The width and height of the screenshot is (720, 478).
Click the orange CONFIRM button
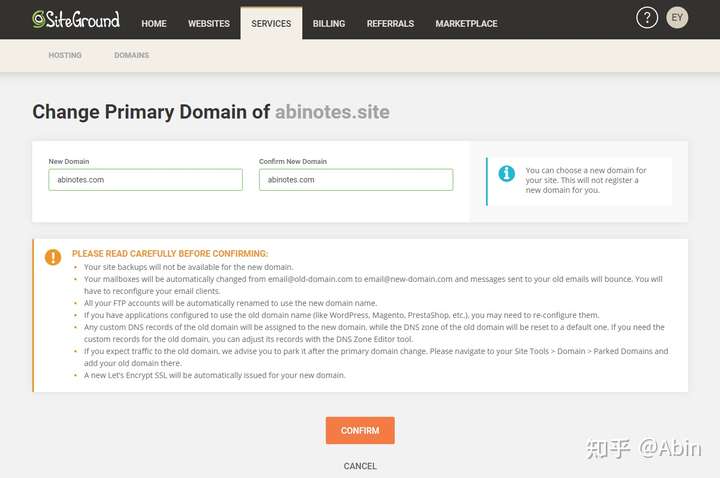coord(360,430)
